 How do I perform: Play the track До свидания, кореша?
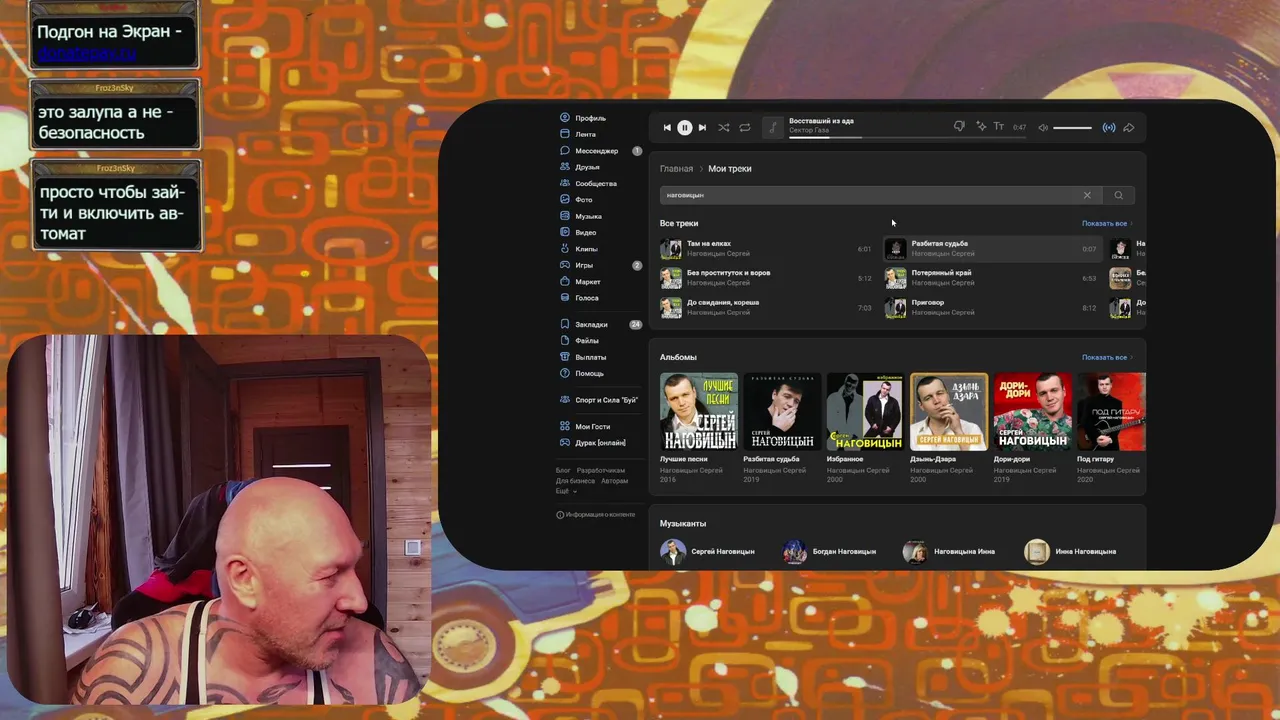[x=765, y=307]
